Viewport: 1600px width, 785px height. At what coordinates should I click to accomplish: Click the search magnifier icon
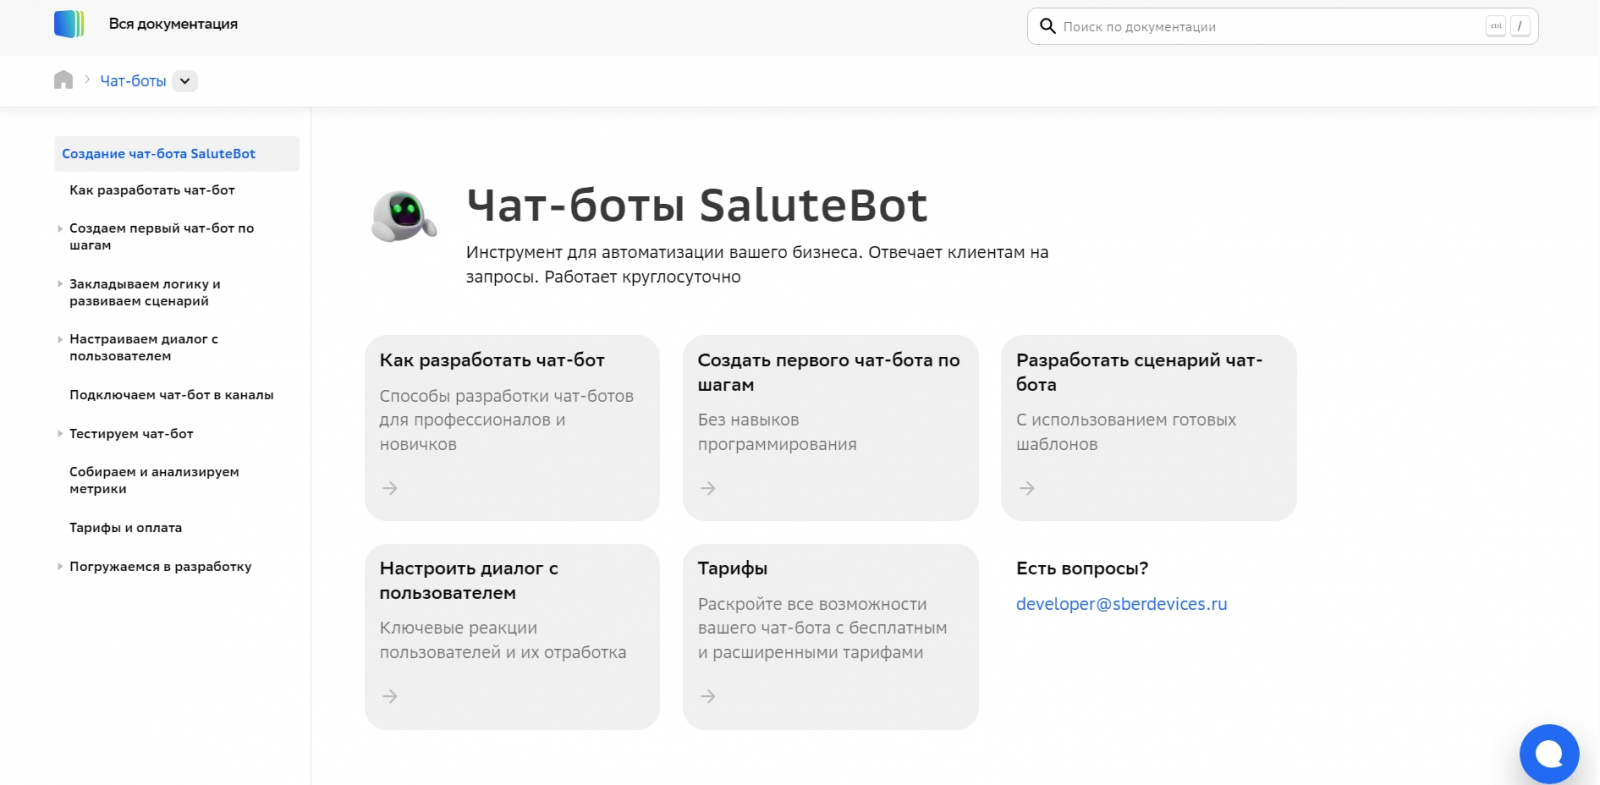pos(1047,26)
